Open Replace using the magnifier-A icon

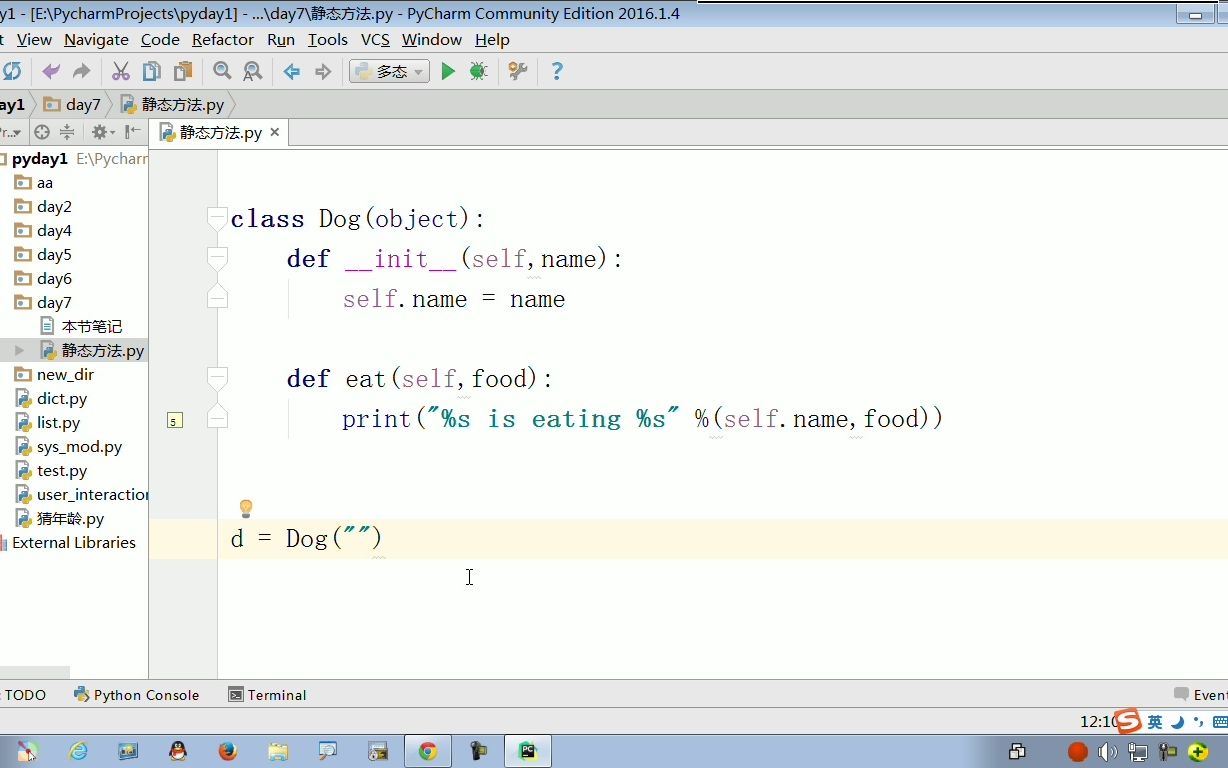[252, 71]
